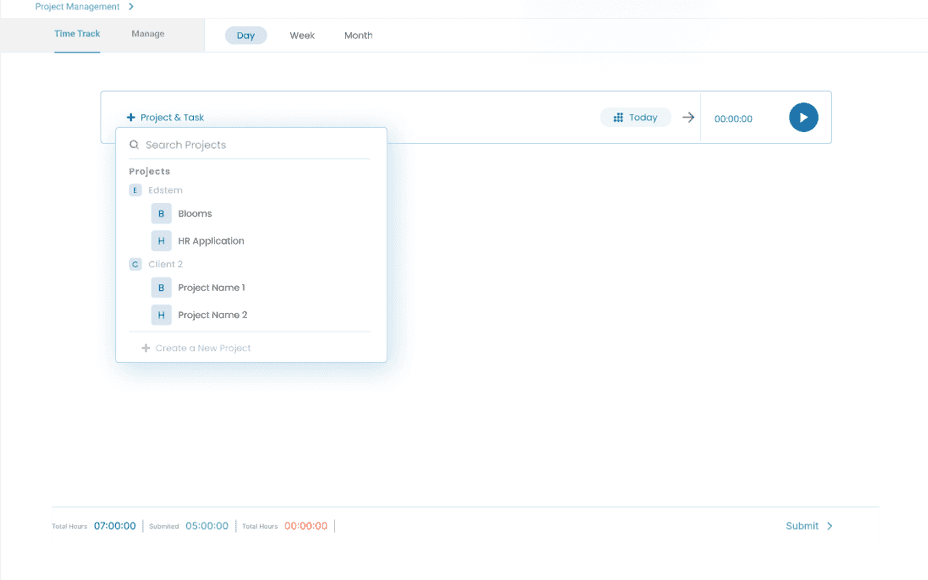Screen dimensions: 928x580
Task: Click the C badge next to Client 2
Action: tap(135, 264)
